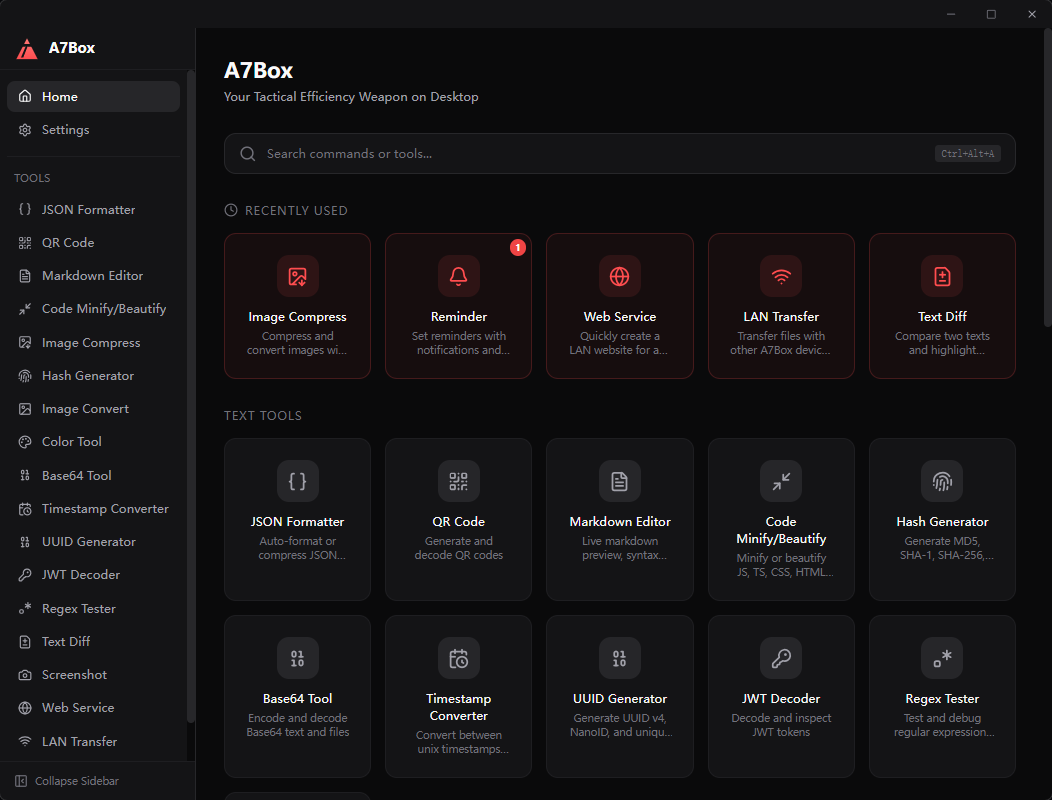
Task: Click the Home house icon in sidebar
Action: (x=25, y=96)
